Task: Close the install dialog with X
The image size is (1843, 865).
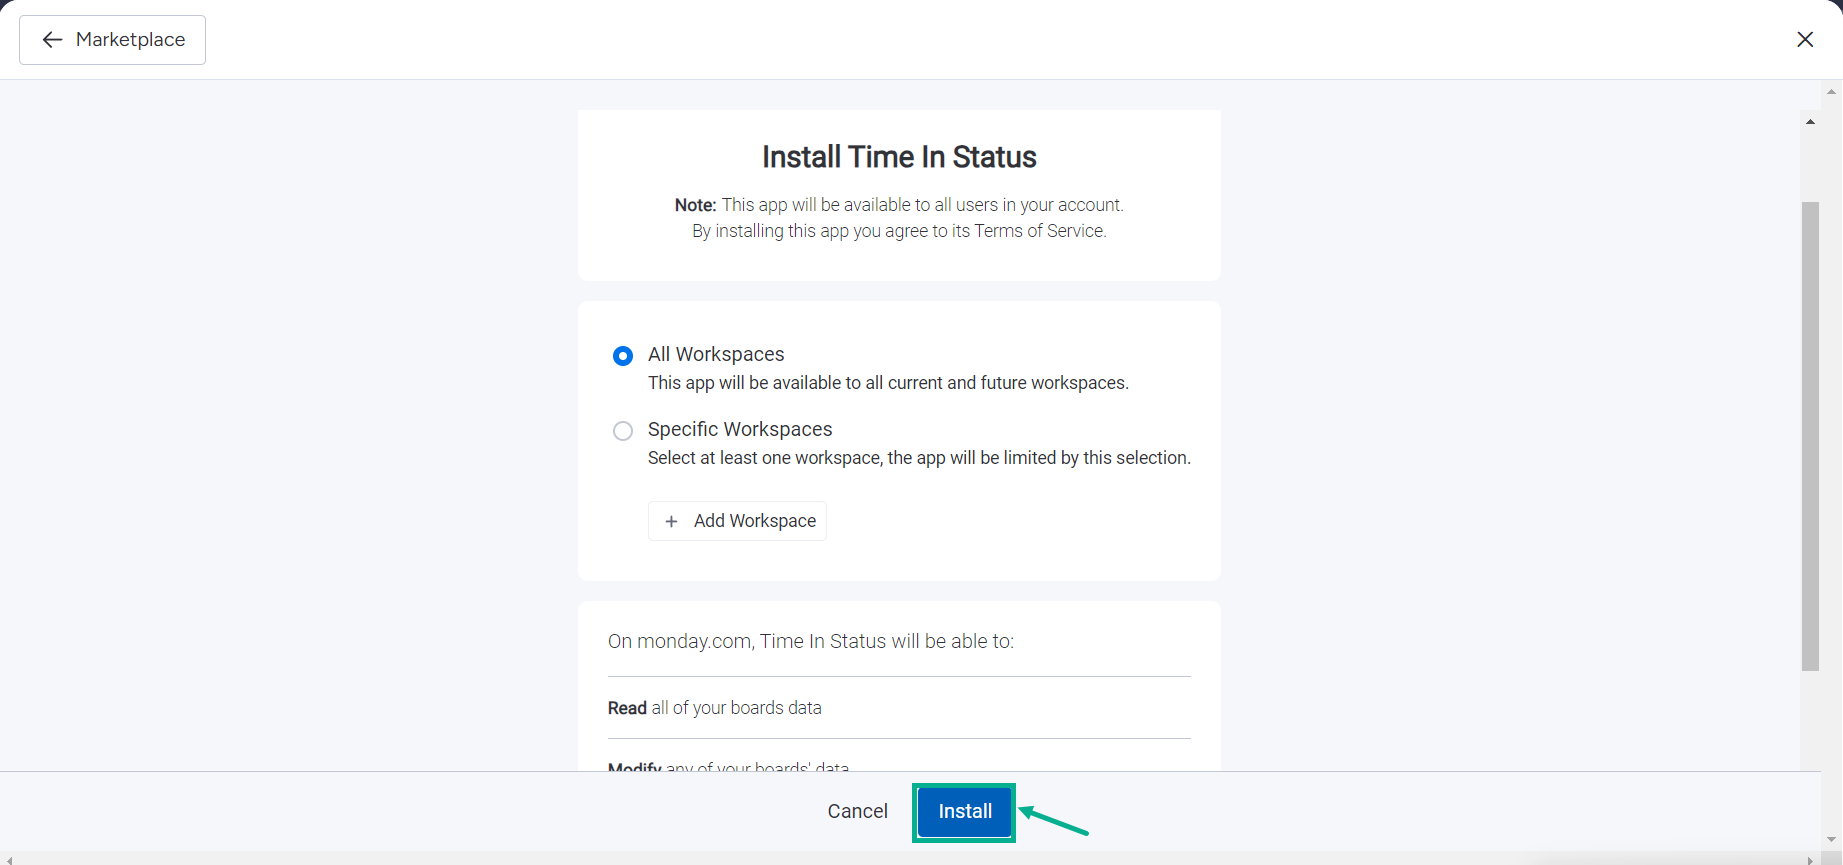Action: (1805, 39)
